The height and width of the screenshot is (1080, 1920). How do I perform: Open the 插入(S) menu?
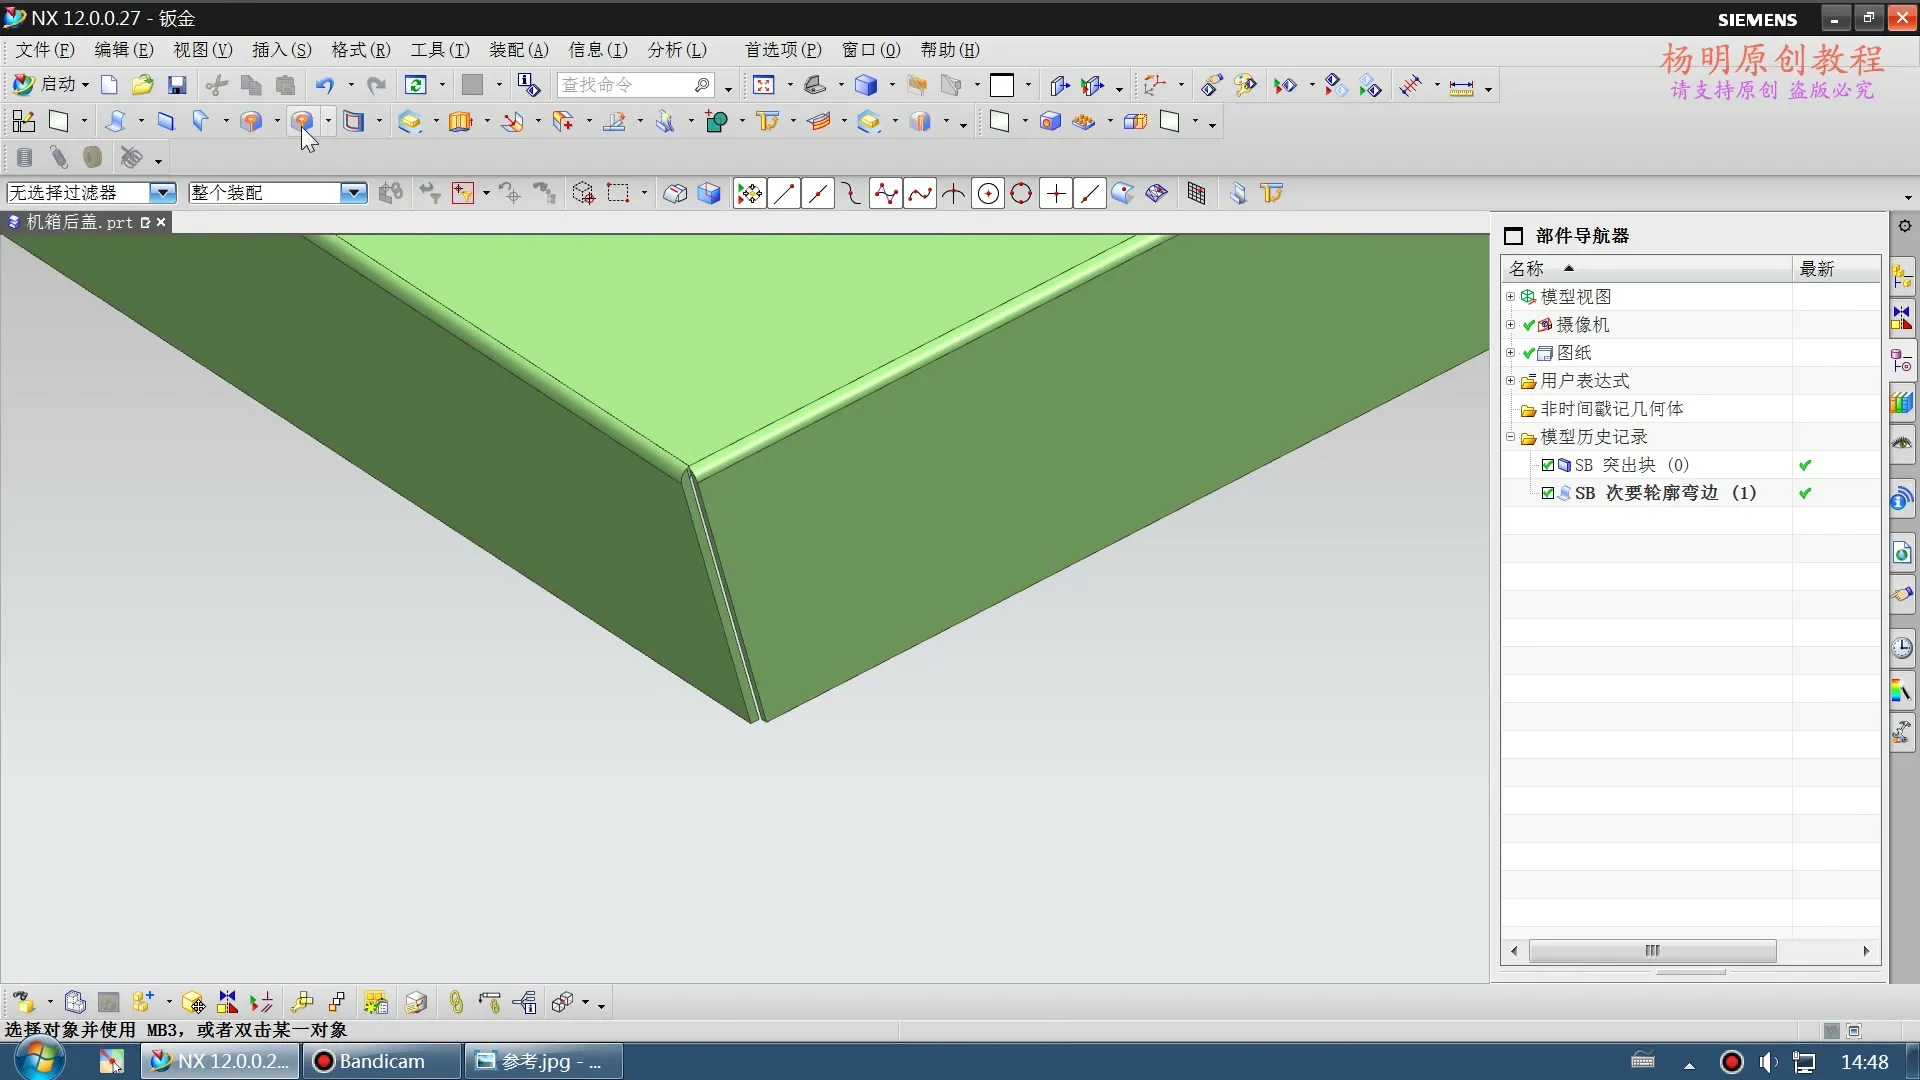pos(281,50)
